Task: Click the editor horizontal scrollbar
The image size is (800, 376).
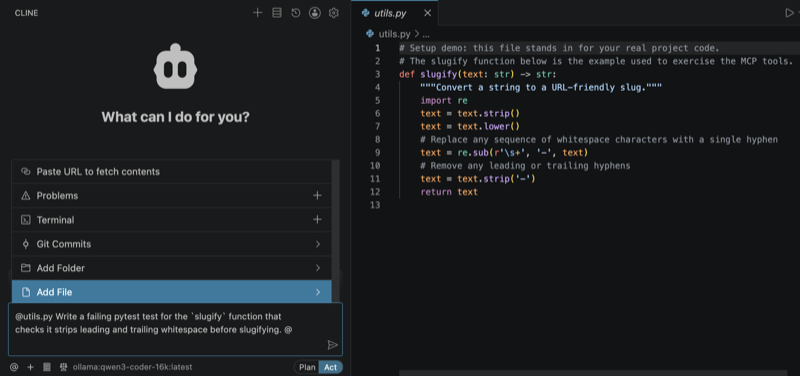Action: coord(593,373)
